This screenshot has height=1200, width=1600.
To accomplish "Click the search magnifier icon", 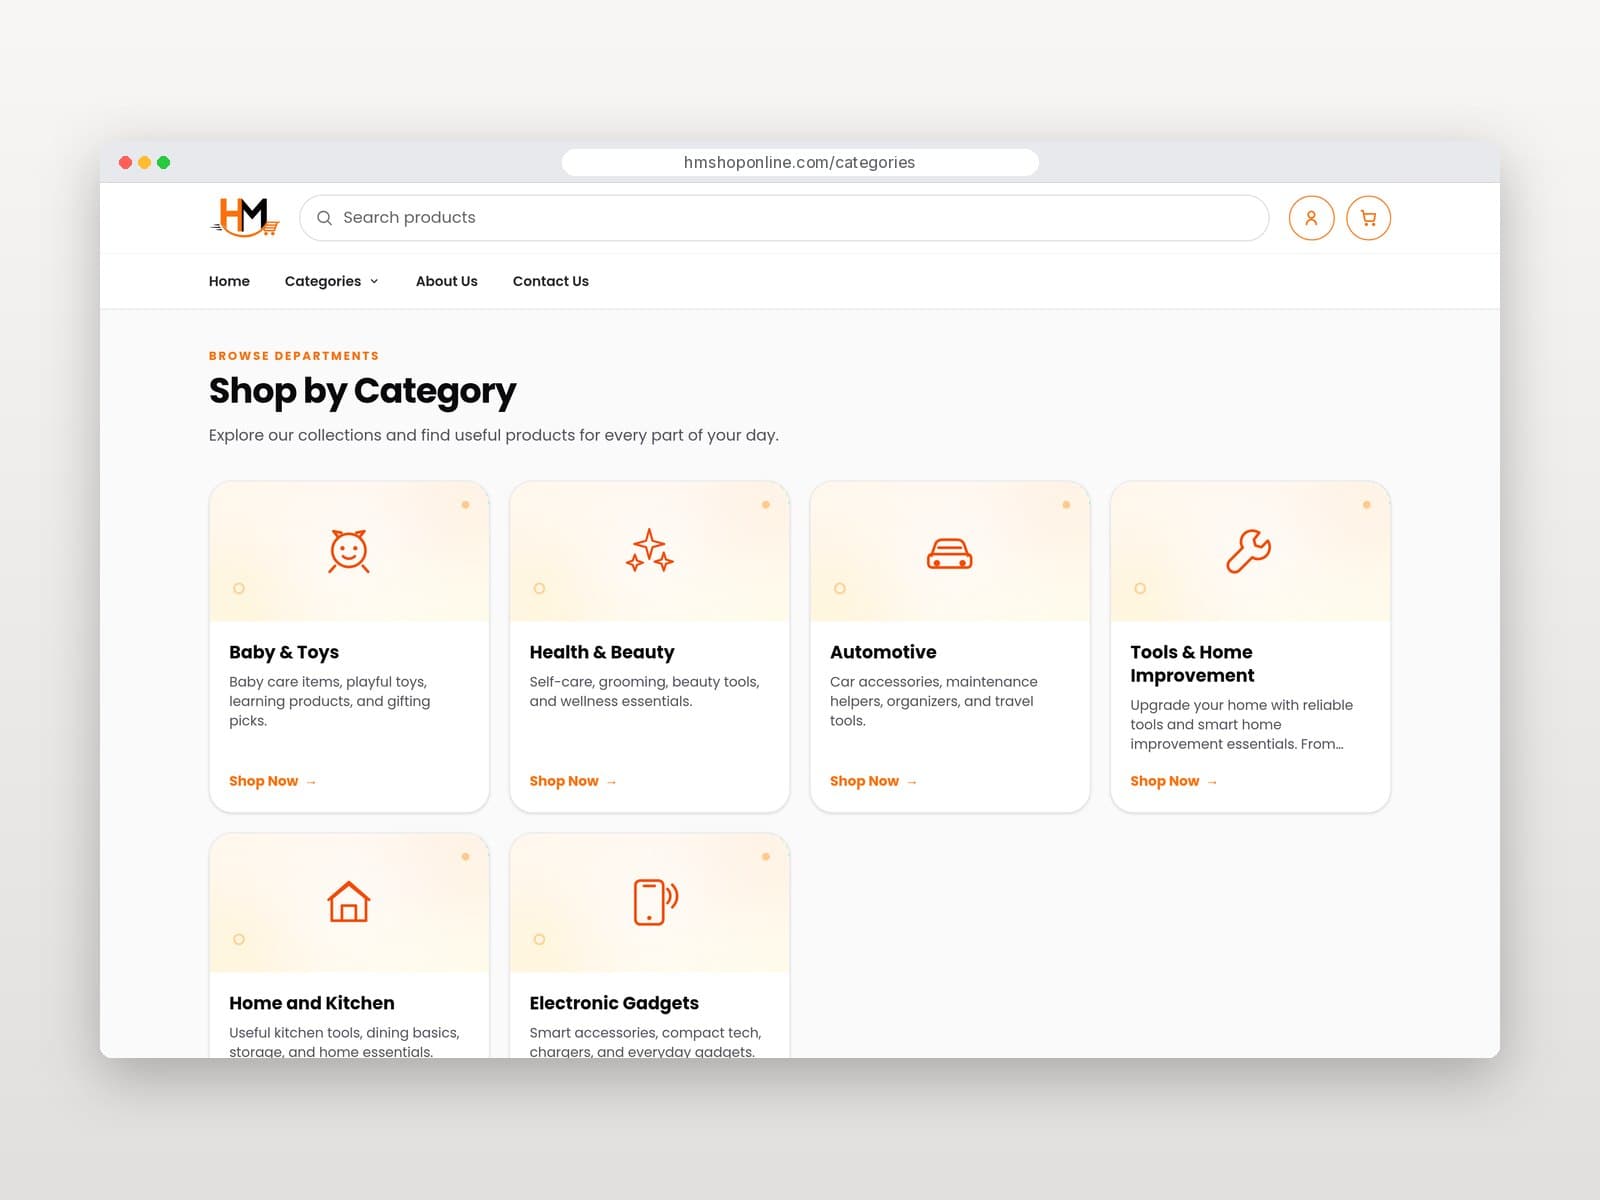I will (x=324, y=218).
